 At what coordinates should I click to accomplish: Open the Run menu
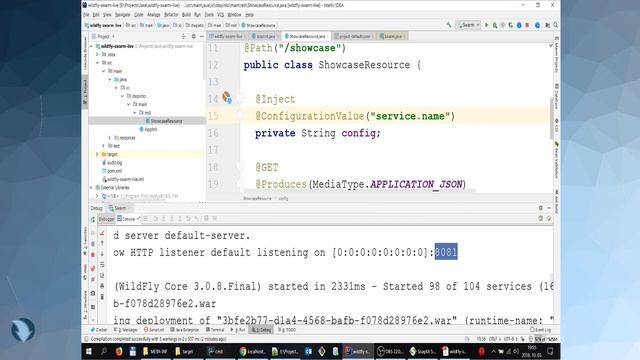(x=198, y=15)
